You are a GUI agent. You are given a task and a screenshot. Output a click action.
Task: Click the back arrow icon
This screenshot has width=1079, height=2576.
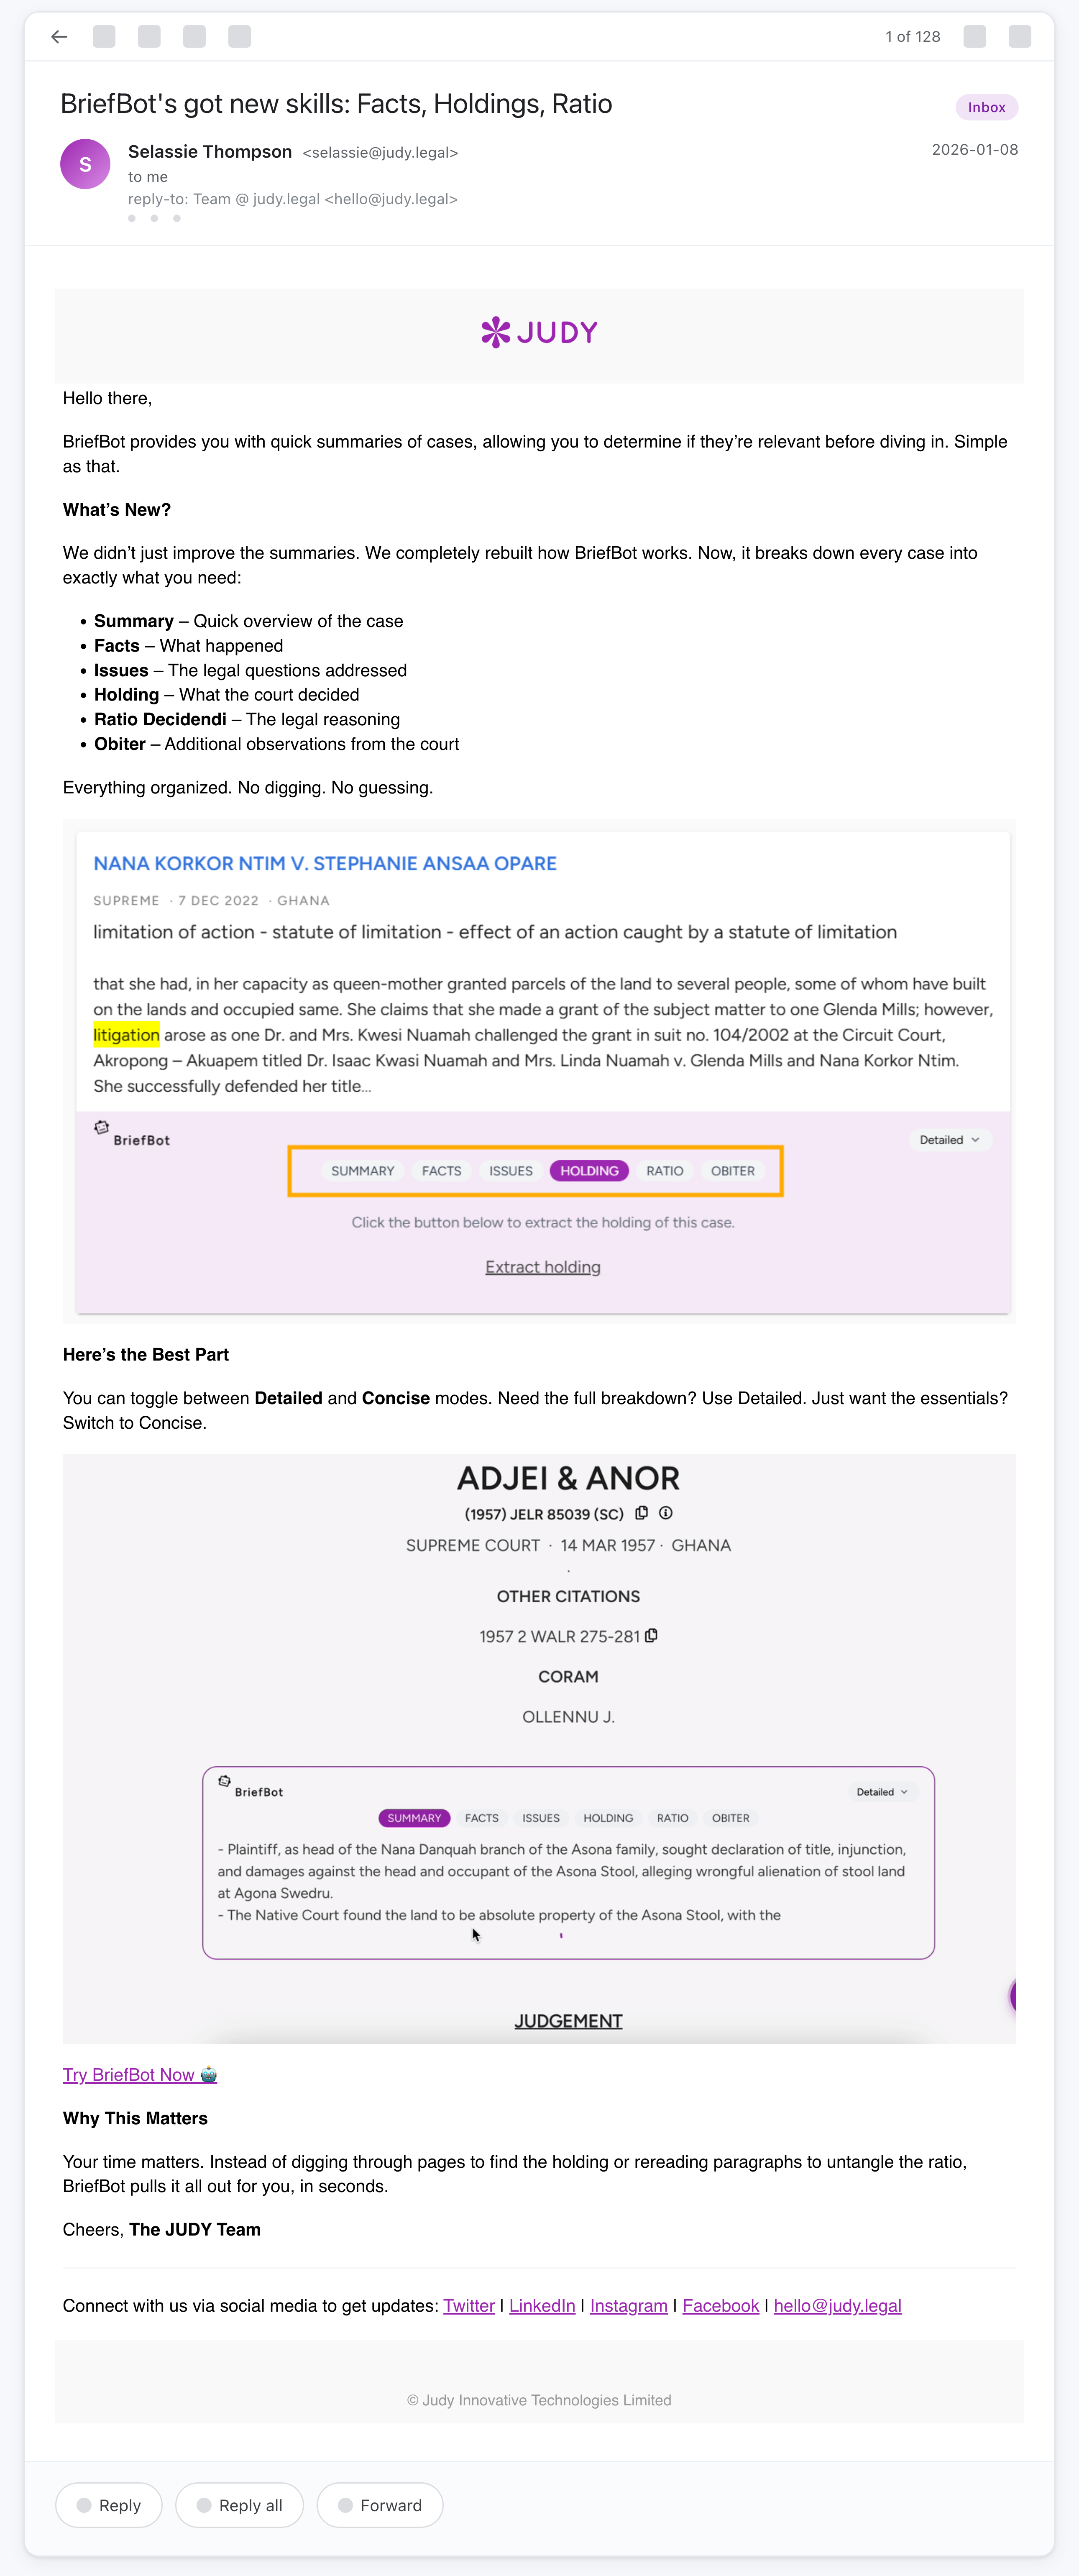click(59, 37)
